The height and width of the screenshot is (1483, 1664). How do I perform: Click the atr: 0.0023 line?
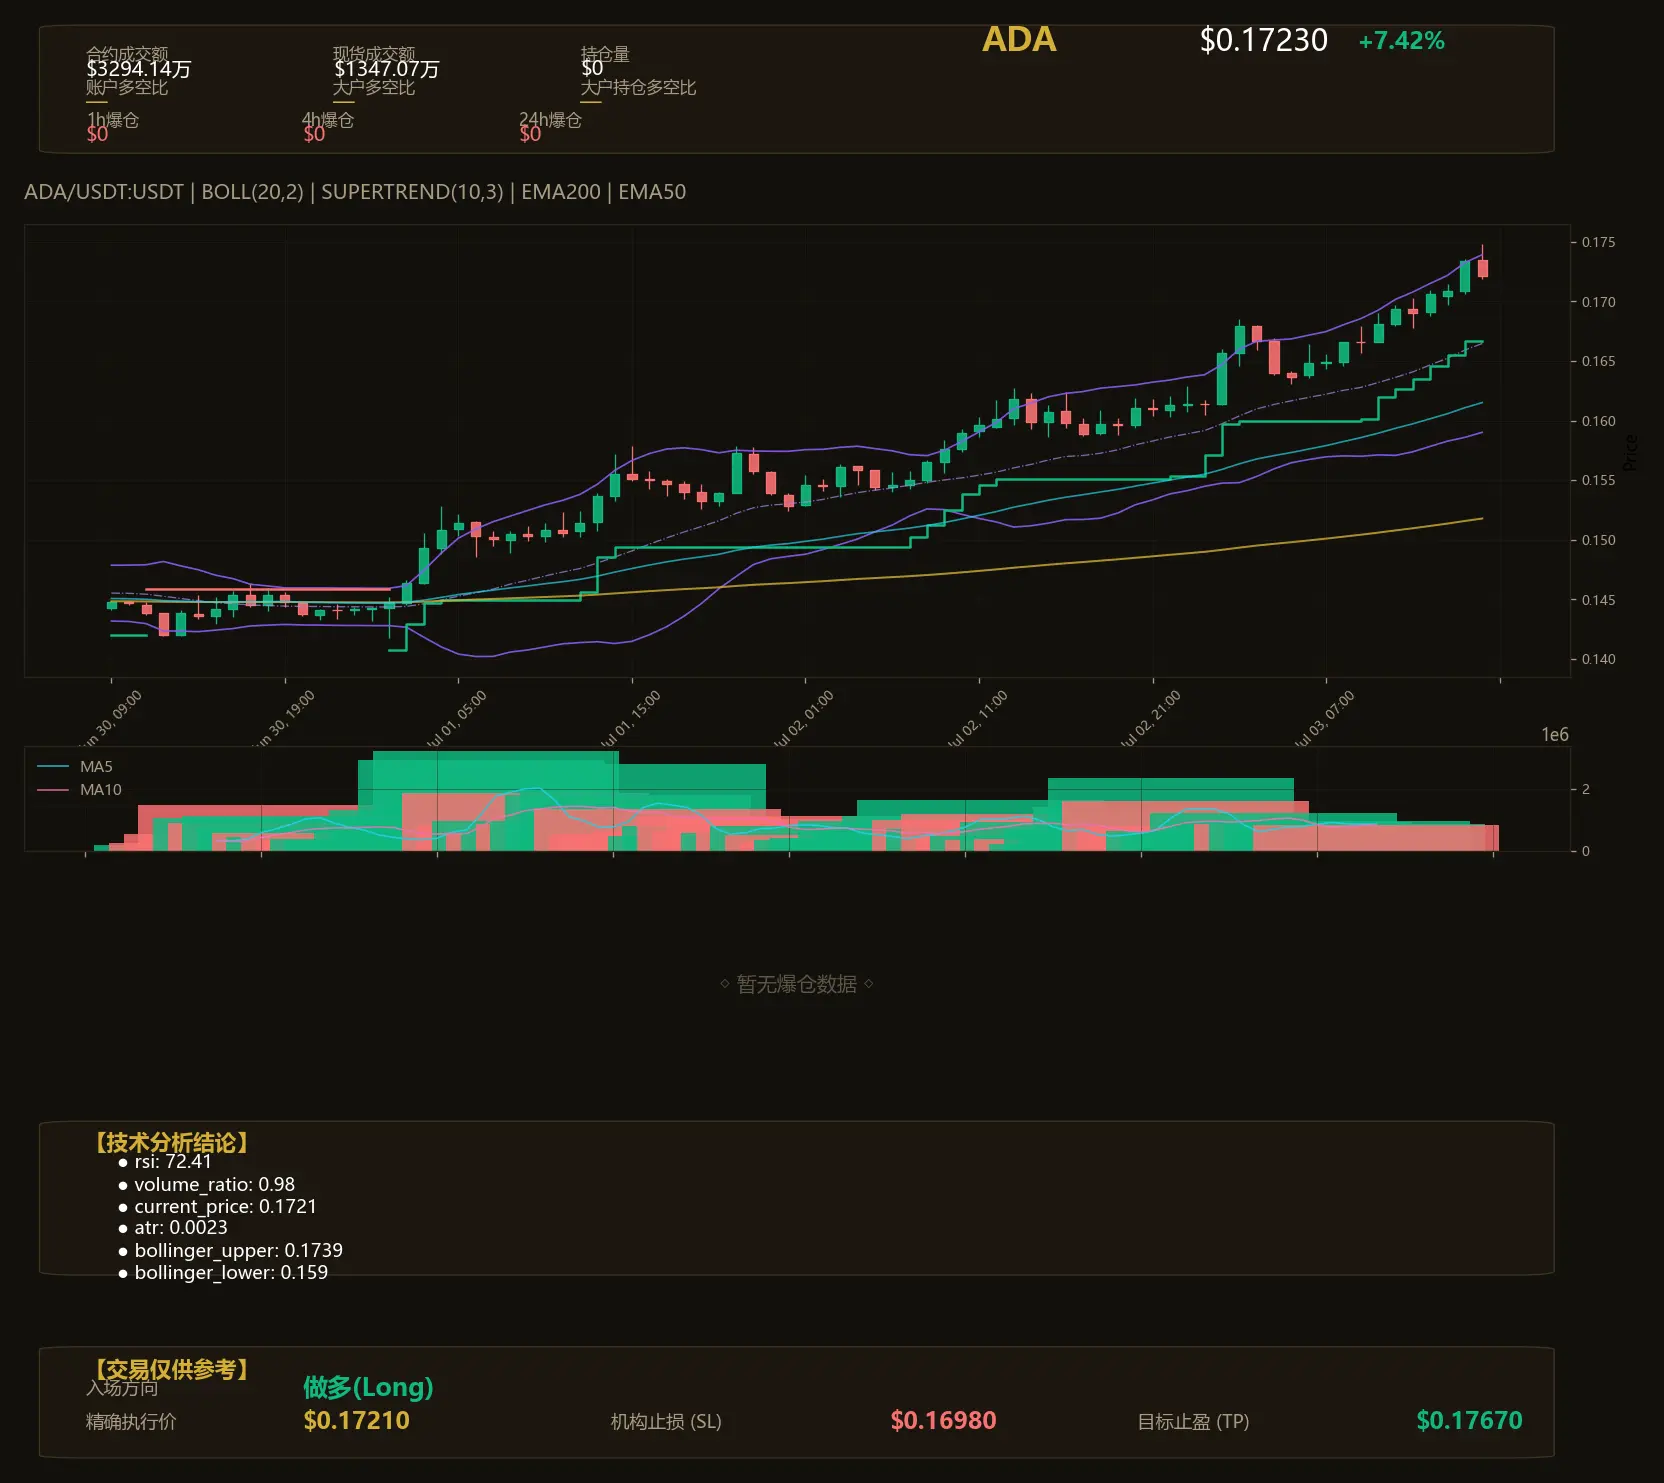pos(173,1228)
